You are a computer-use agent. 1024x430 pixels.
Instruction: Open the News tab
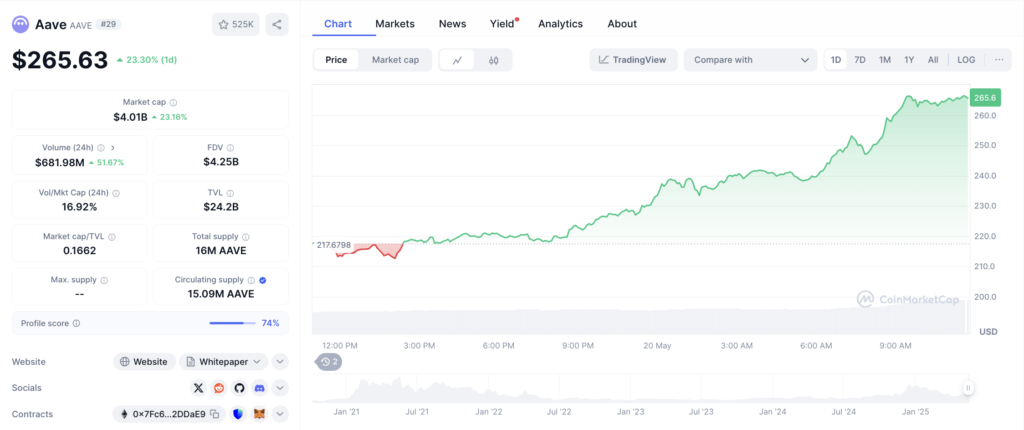(453, 24)
